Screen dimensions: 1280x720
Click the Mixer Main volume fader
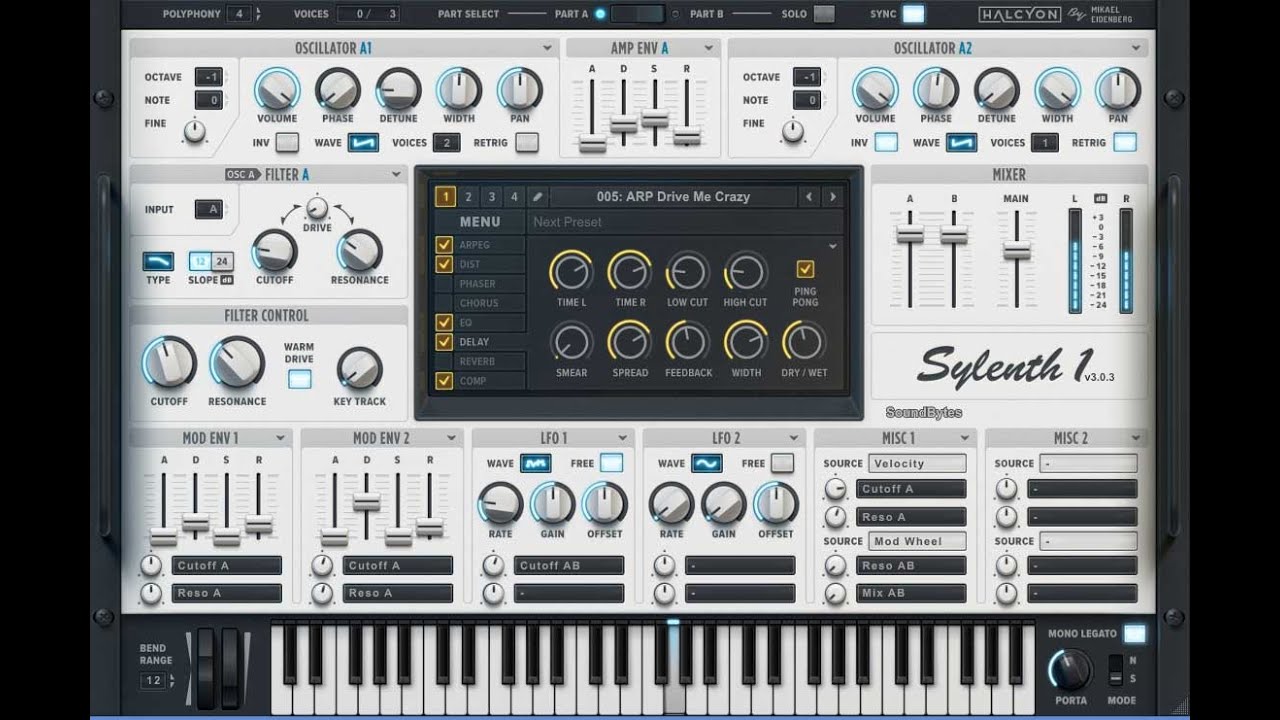(x=1017, y=251)
